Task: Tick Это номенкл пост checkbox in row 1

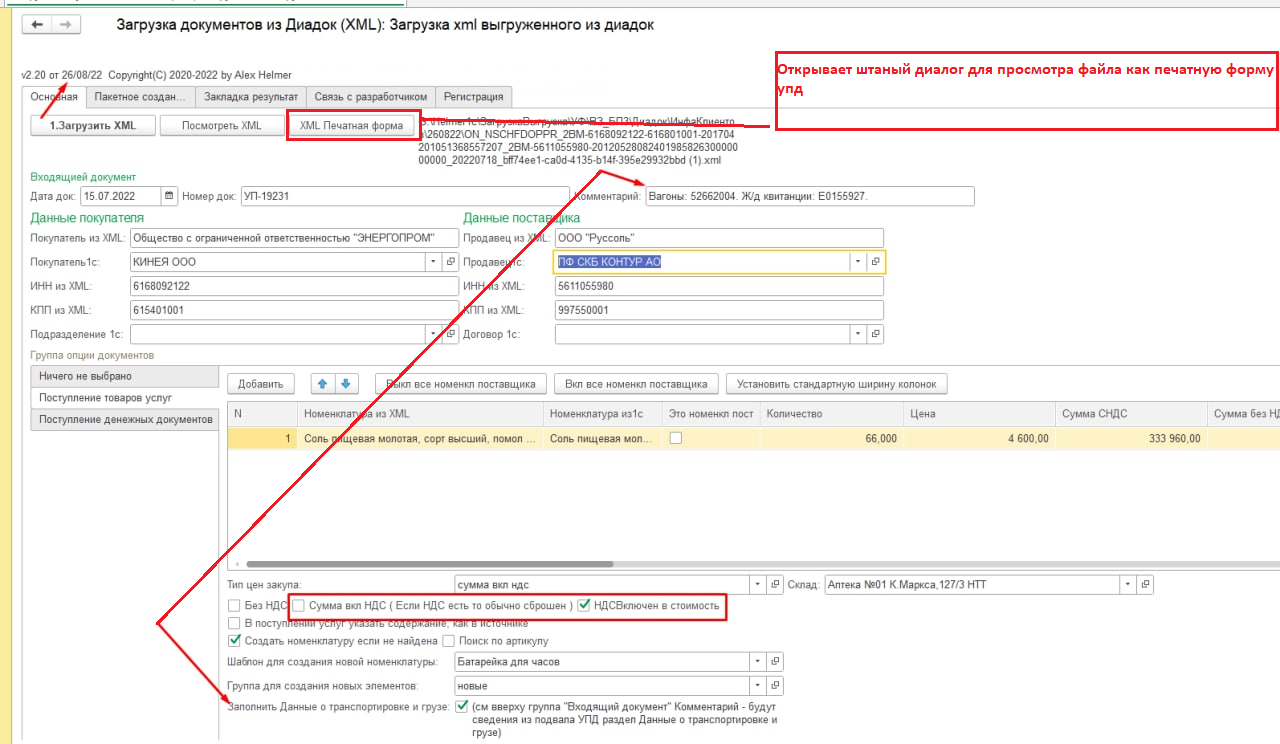Action: tap(675, 438)
